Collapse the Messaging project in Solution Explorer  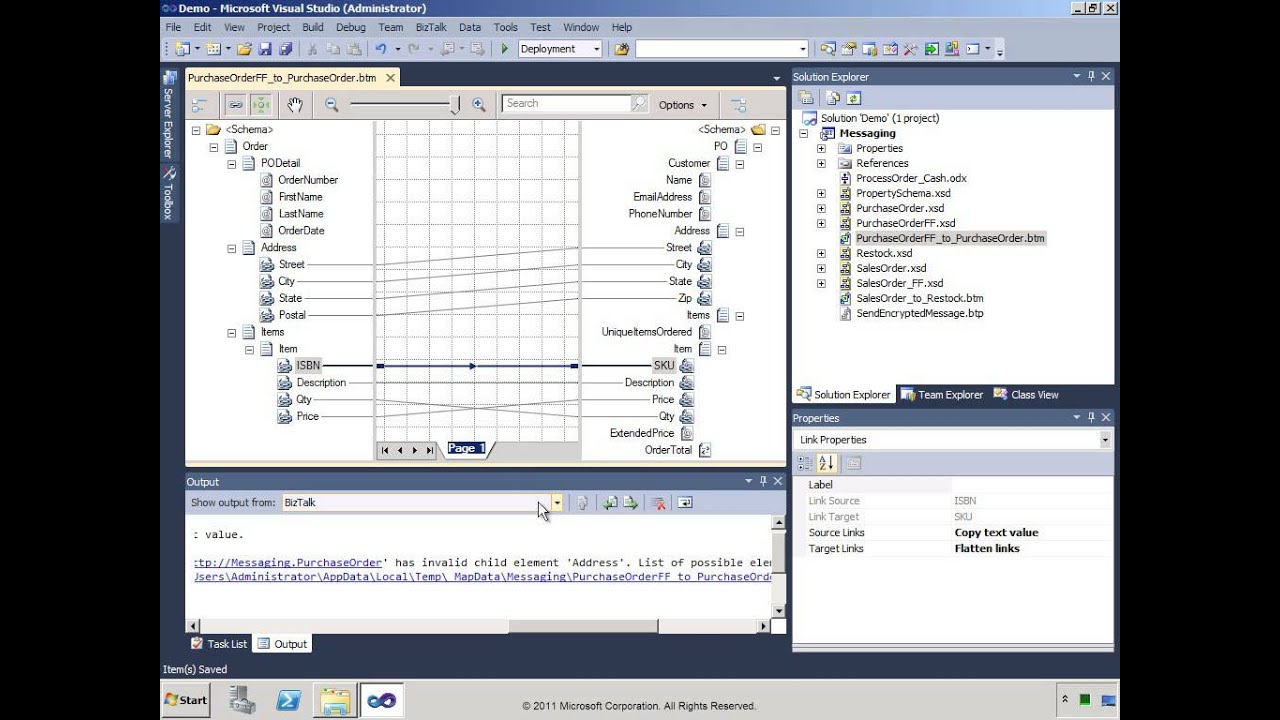pos(804,133)
